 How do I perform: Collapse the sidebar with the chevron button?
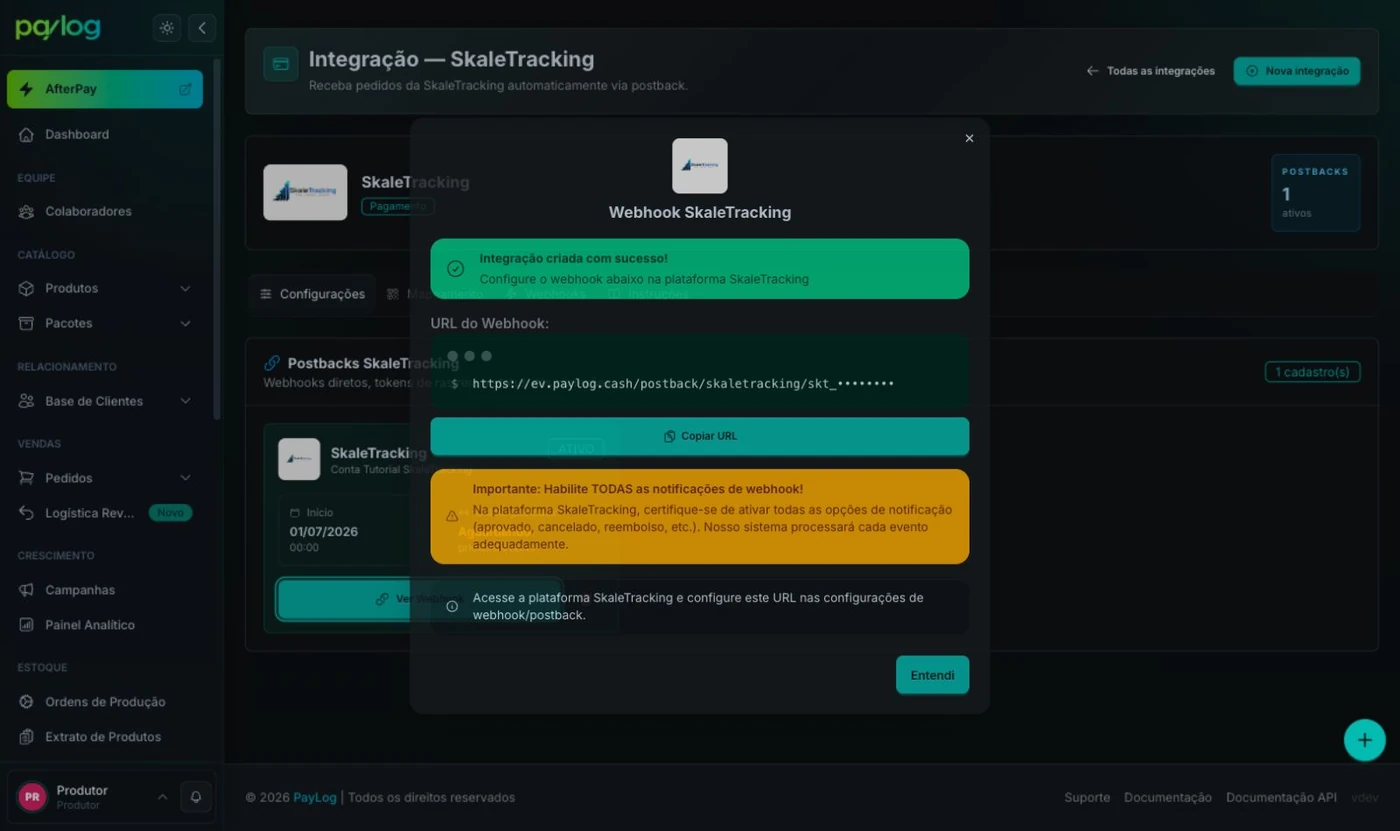202,28
